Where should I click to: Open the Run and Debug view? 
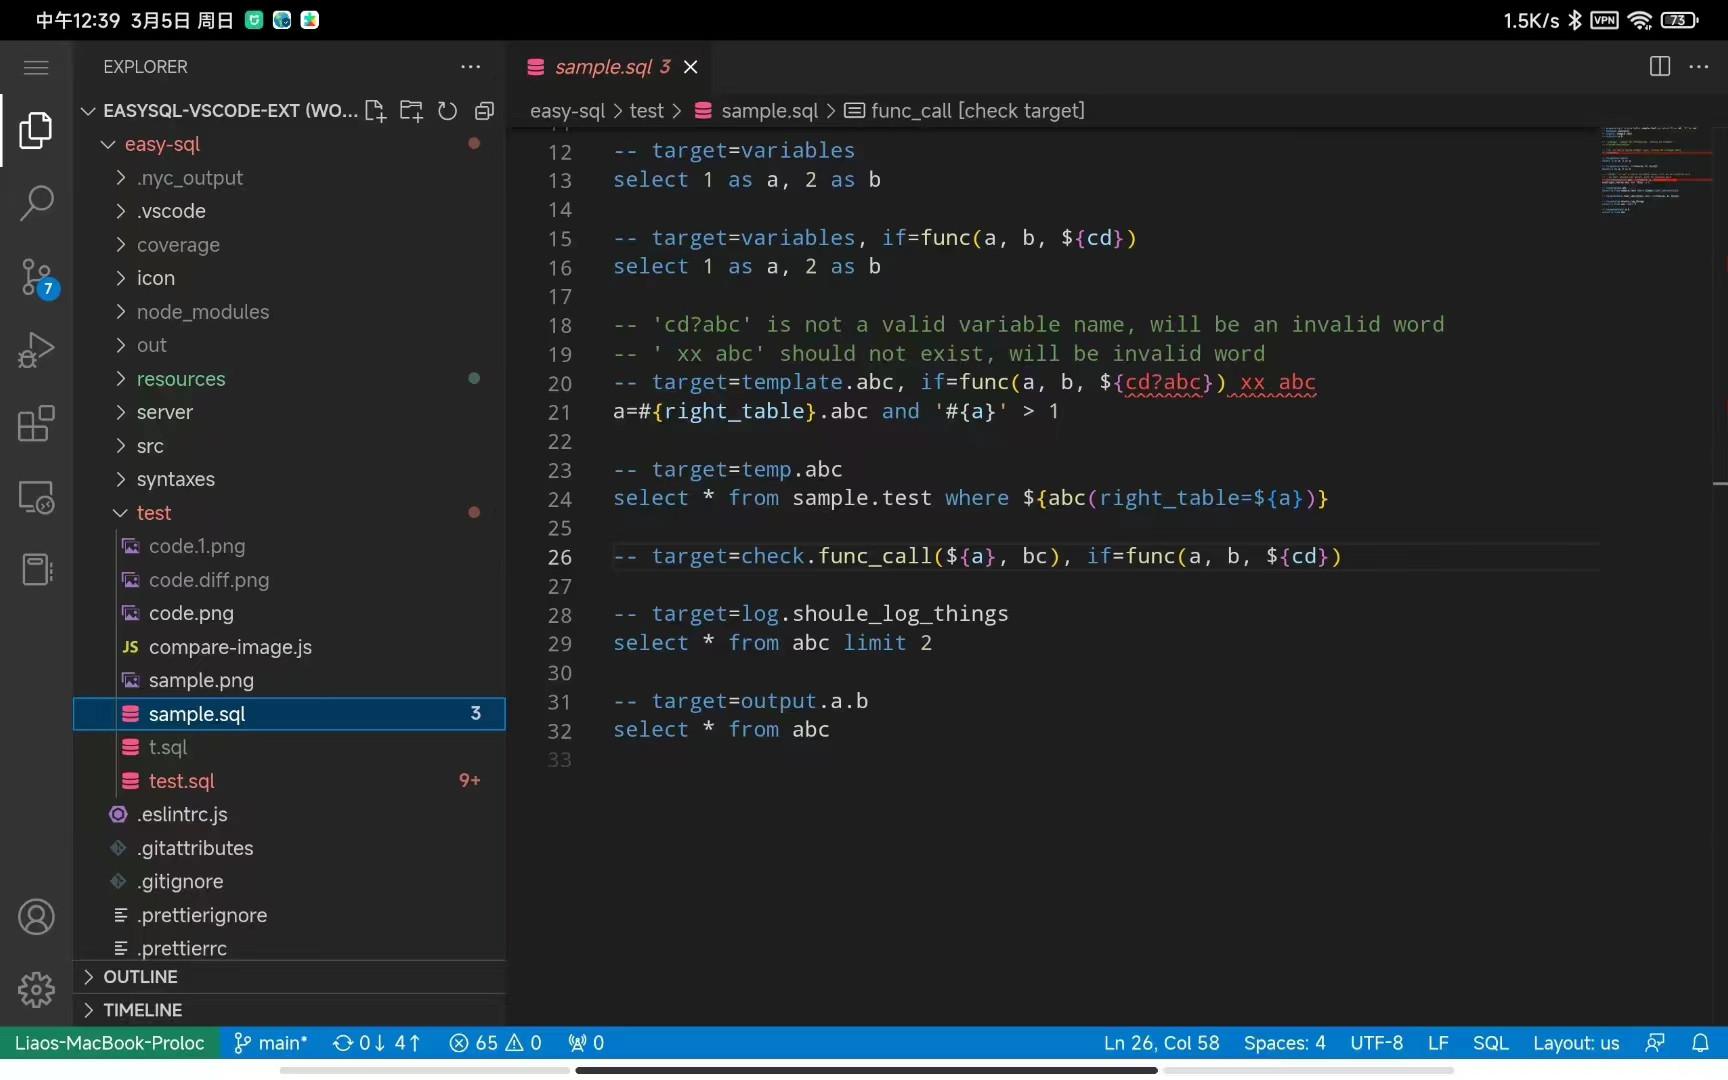point(36,349)
